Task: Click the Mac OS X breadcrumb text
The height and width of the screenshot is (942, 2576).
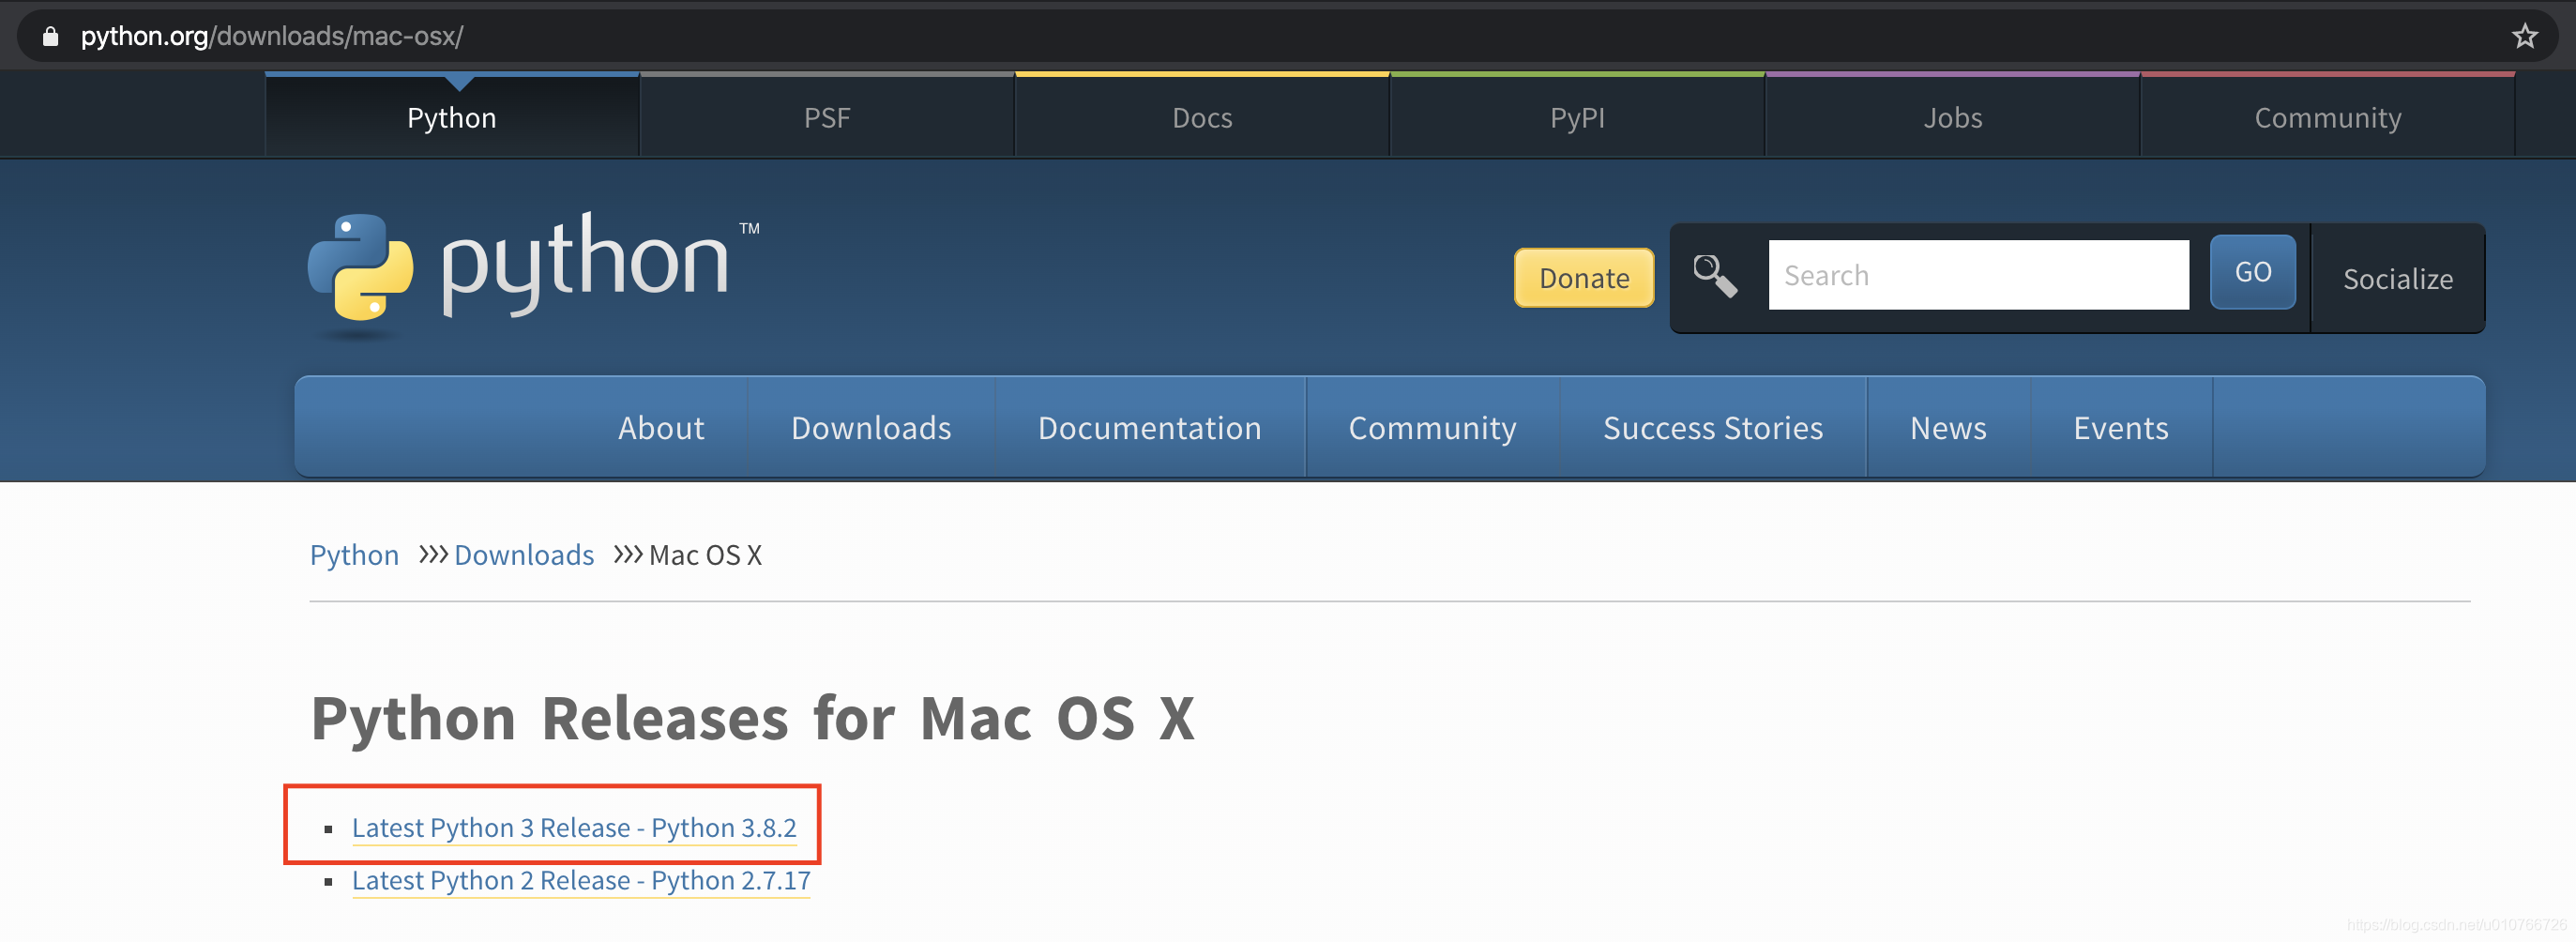Action: 705,555
